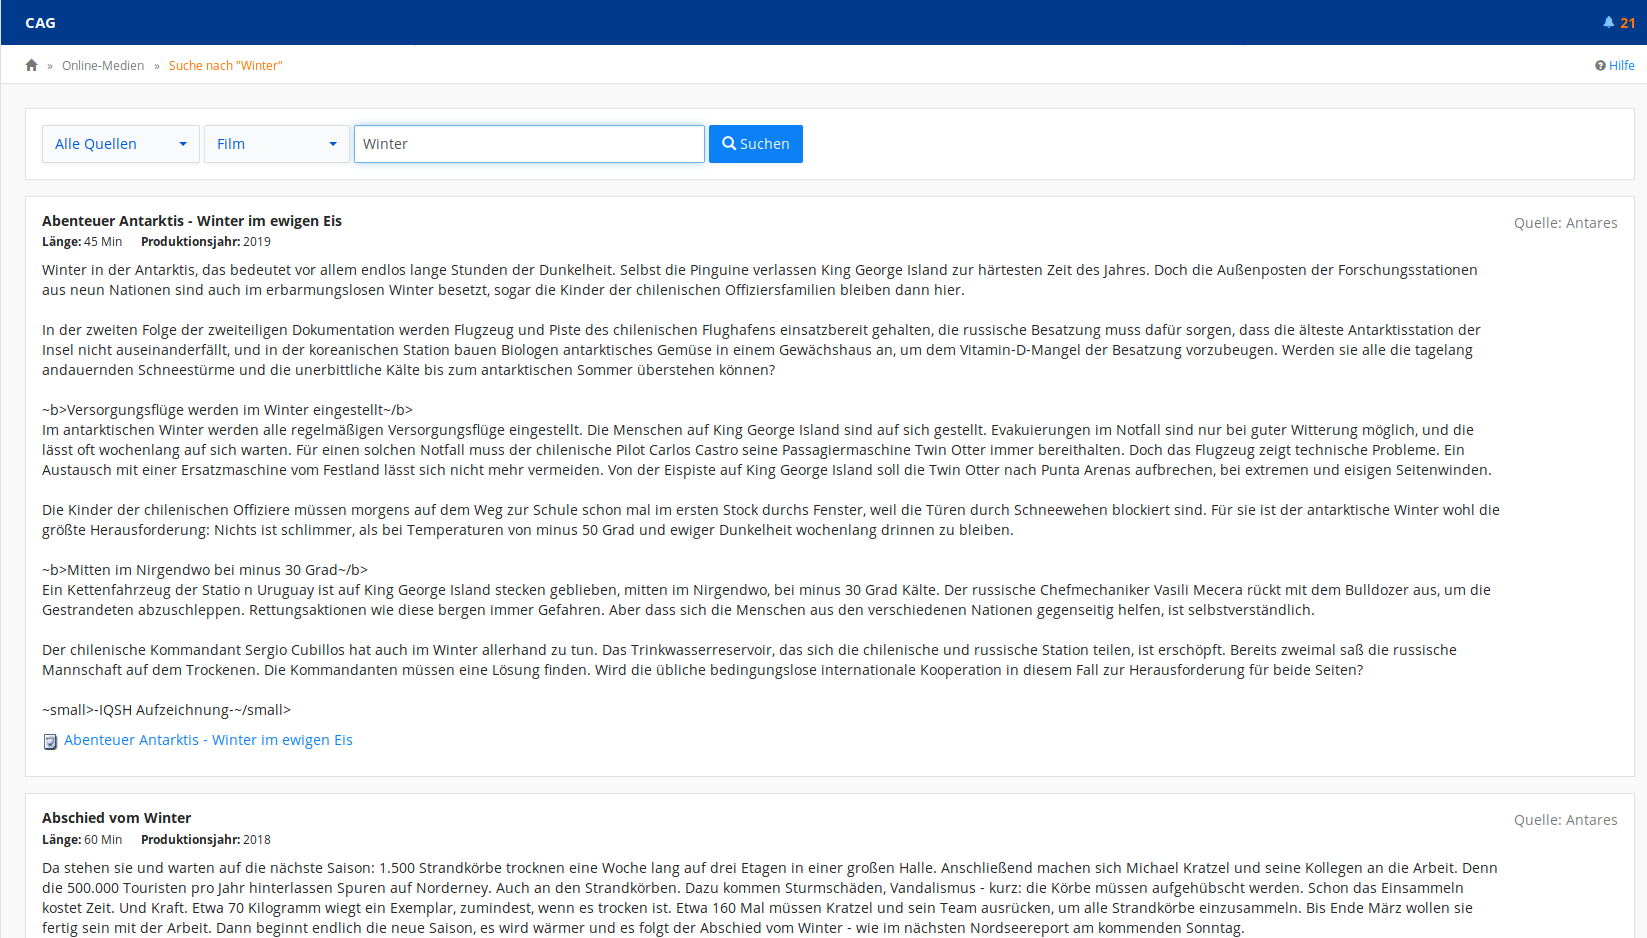Click the document icon beside film link
This screenshot has height=938, width=1647.
coord(50,741)
